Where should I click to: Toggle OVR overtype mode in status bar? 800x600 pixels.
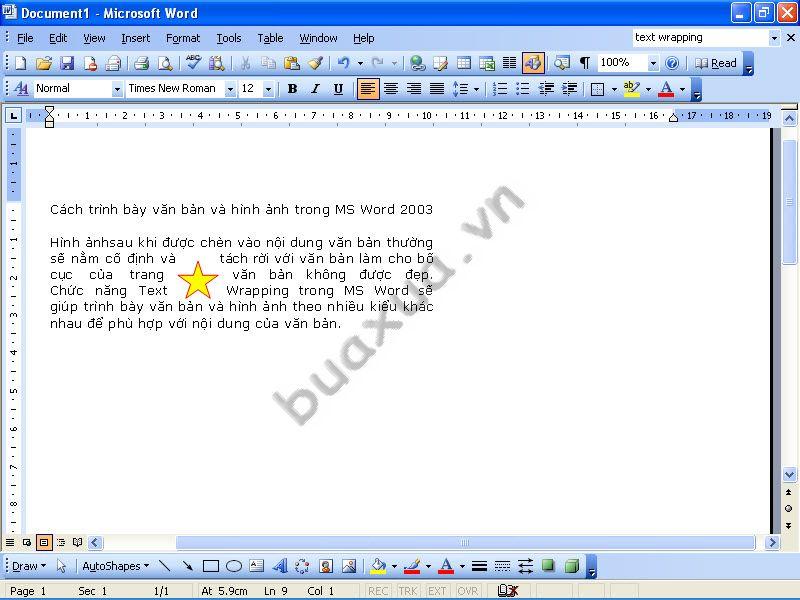[x=468, y=591]
